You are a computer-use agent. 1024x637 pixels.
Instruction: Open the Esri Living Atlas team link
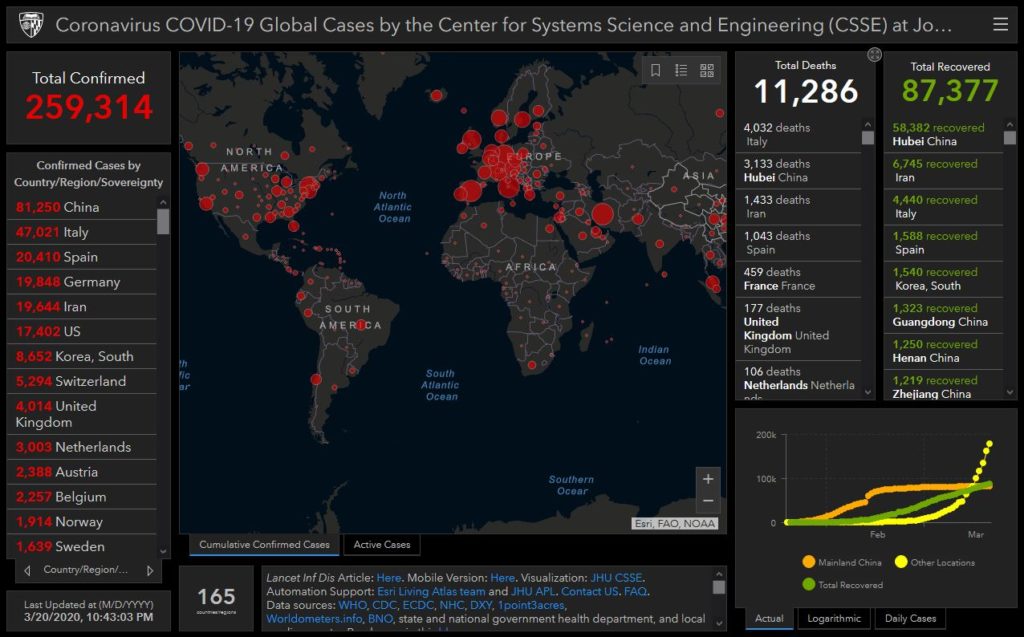pos(431,591)
